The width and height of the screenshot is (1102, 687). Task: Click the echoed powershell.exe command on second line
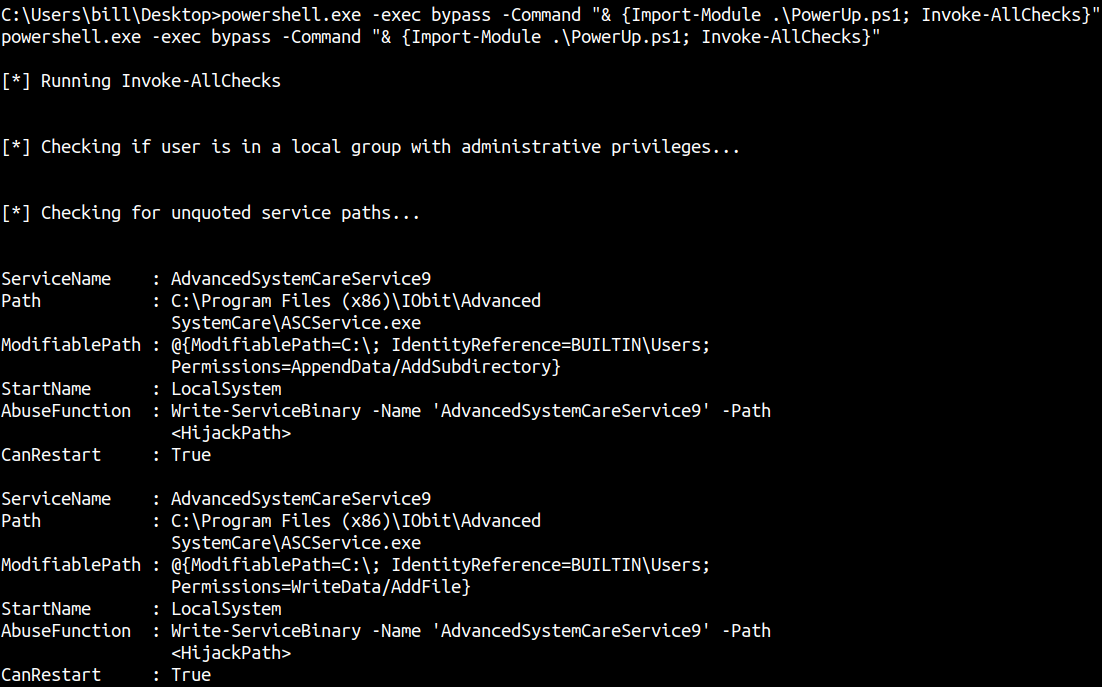[x=441, y=37]
